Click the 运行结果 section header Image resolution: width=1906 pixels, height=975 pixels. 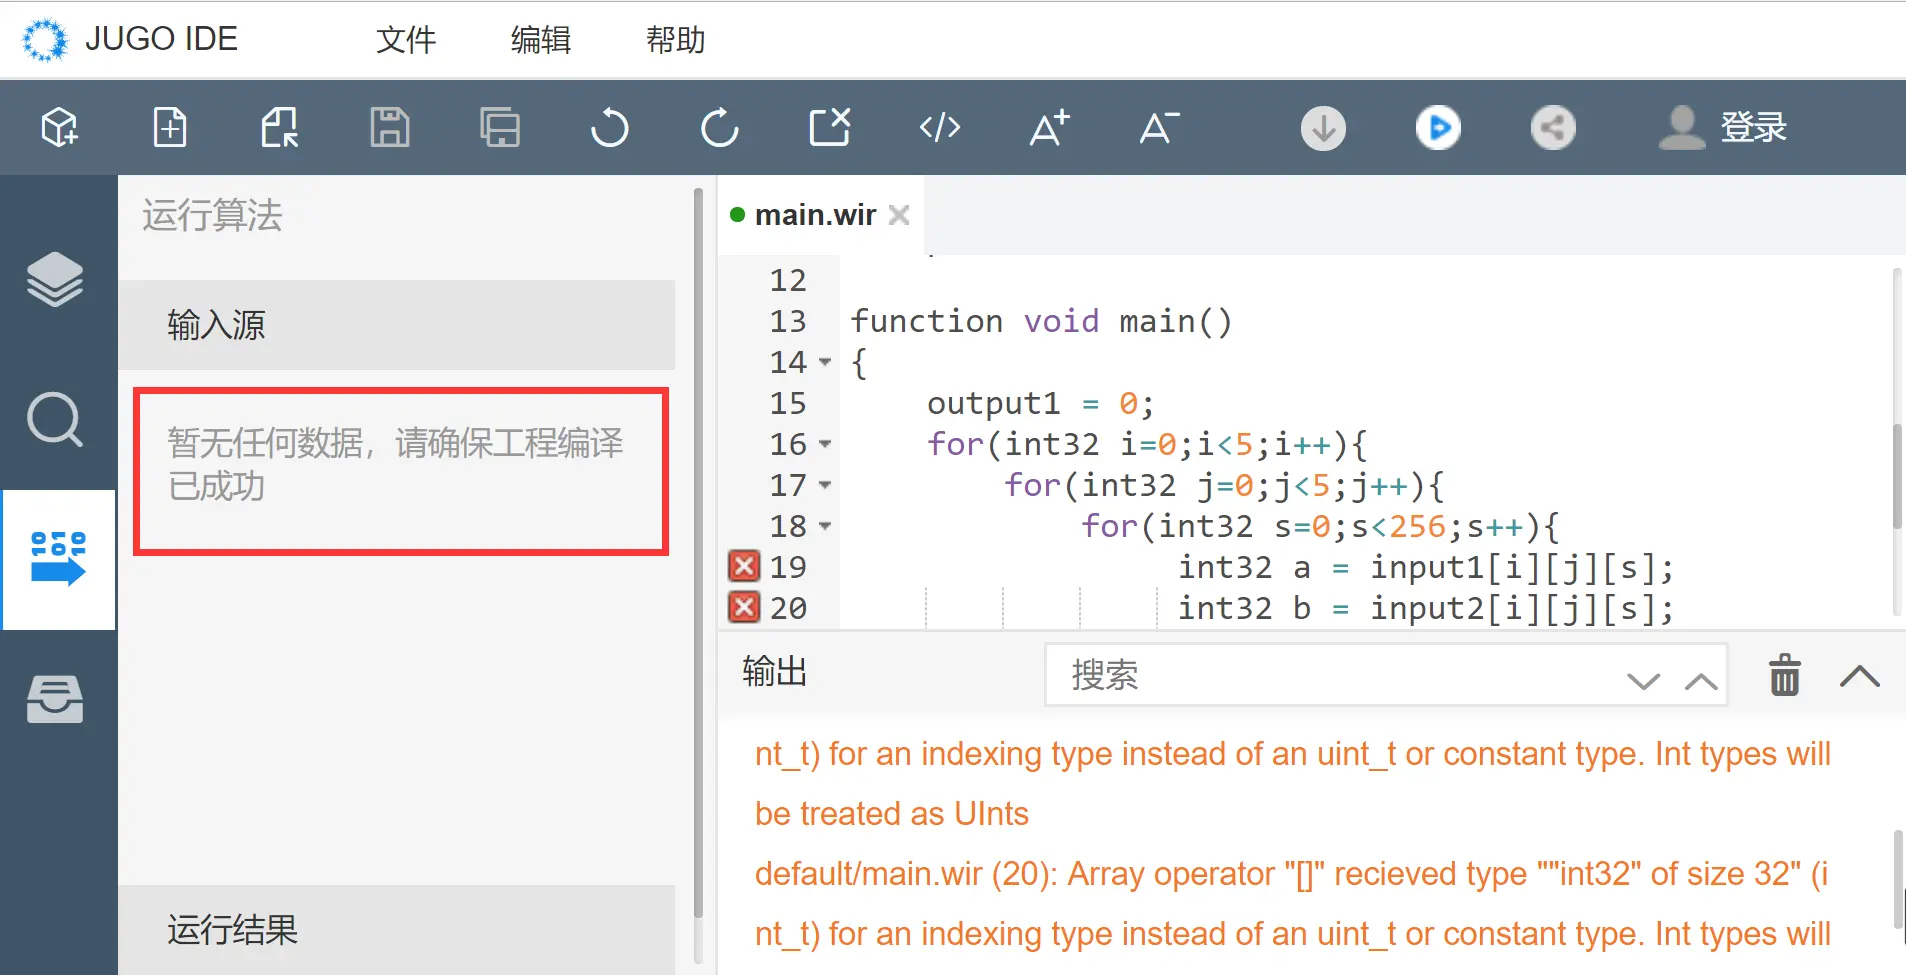[x=396, y=930]
